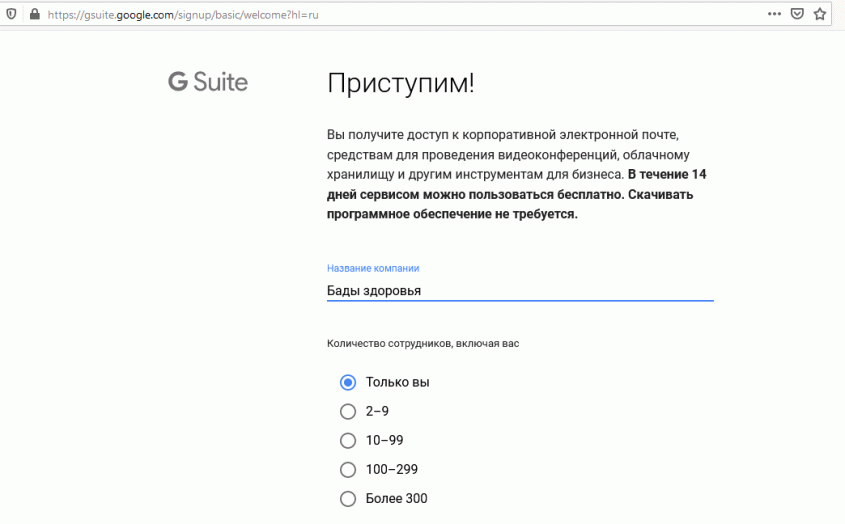
Task: Click the 'Приступим!' heading
Action: coord(401,84)
